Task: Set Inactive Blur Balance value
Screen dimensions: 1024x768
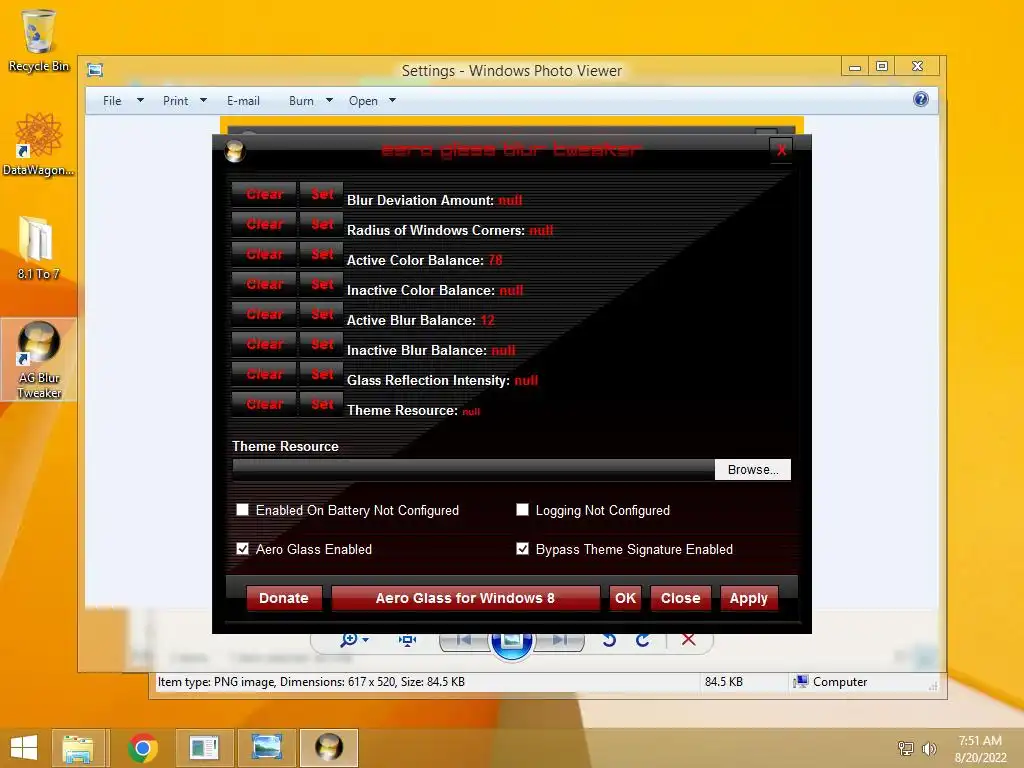Action: pyautogui.click(x=322, y=344)
